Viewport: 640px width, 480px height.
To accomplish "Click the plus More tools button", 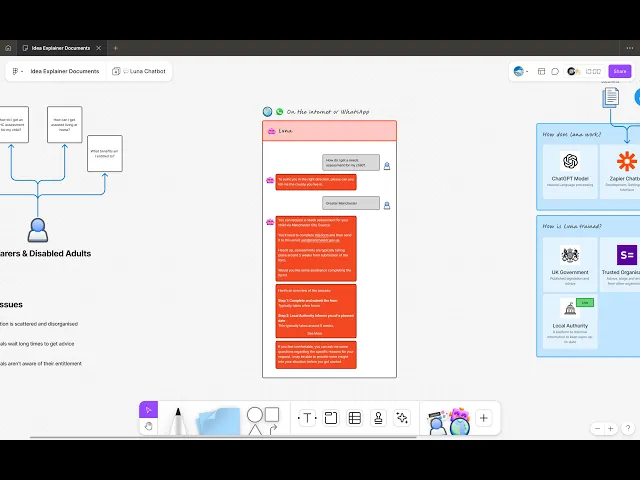I will 484,418.
